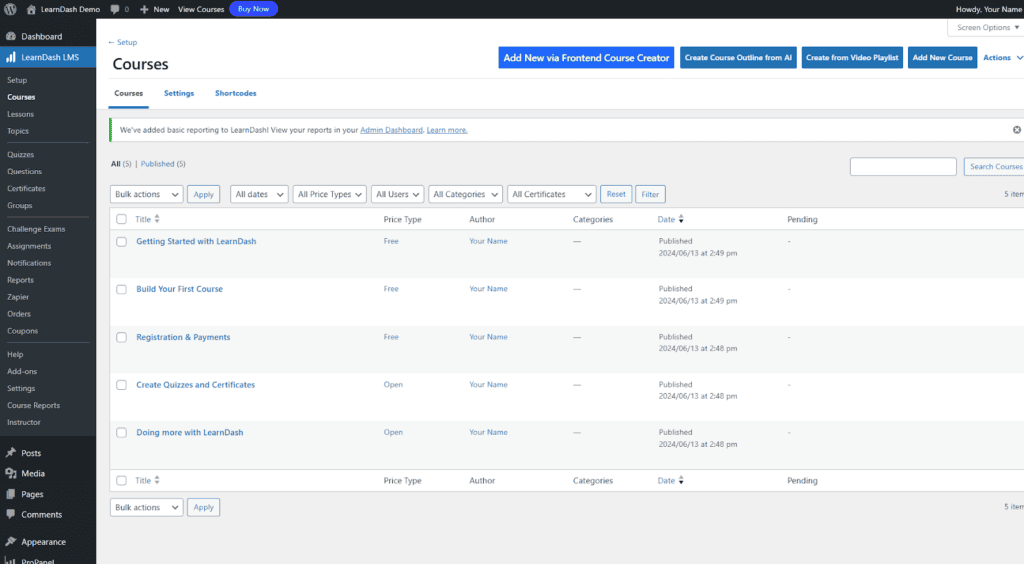Click the Posts pushpin icon
The image size is (1024, 564).
point(11,452)
